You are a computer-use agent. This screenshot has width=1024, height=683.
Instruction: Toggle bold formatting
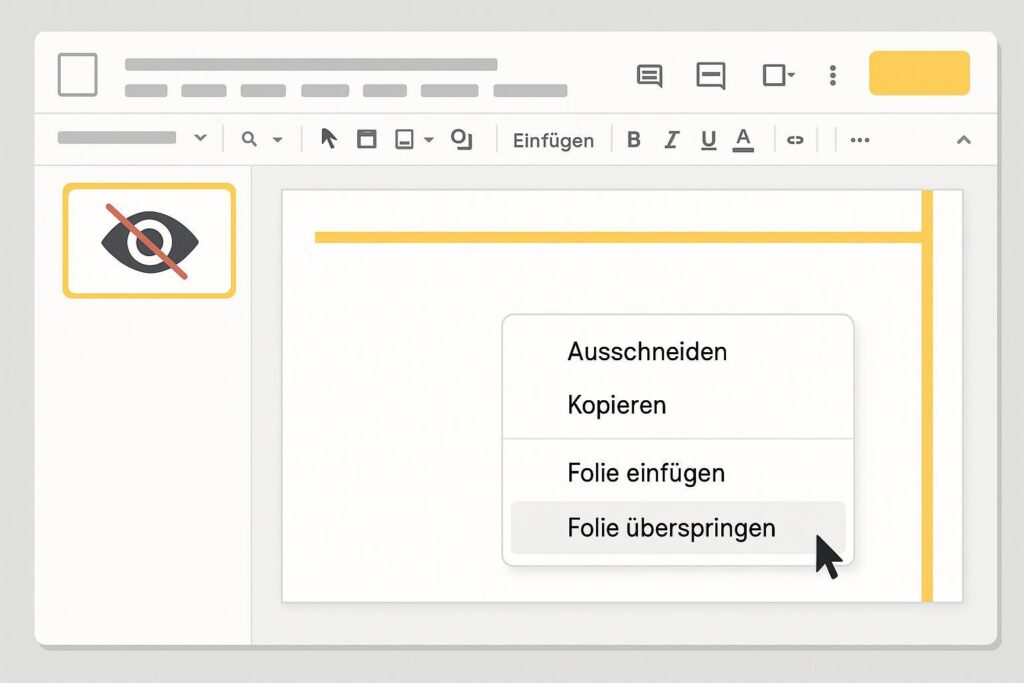(x=633, y=140)
